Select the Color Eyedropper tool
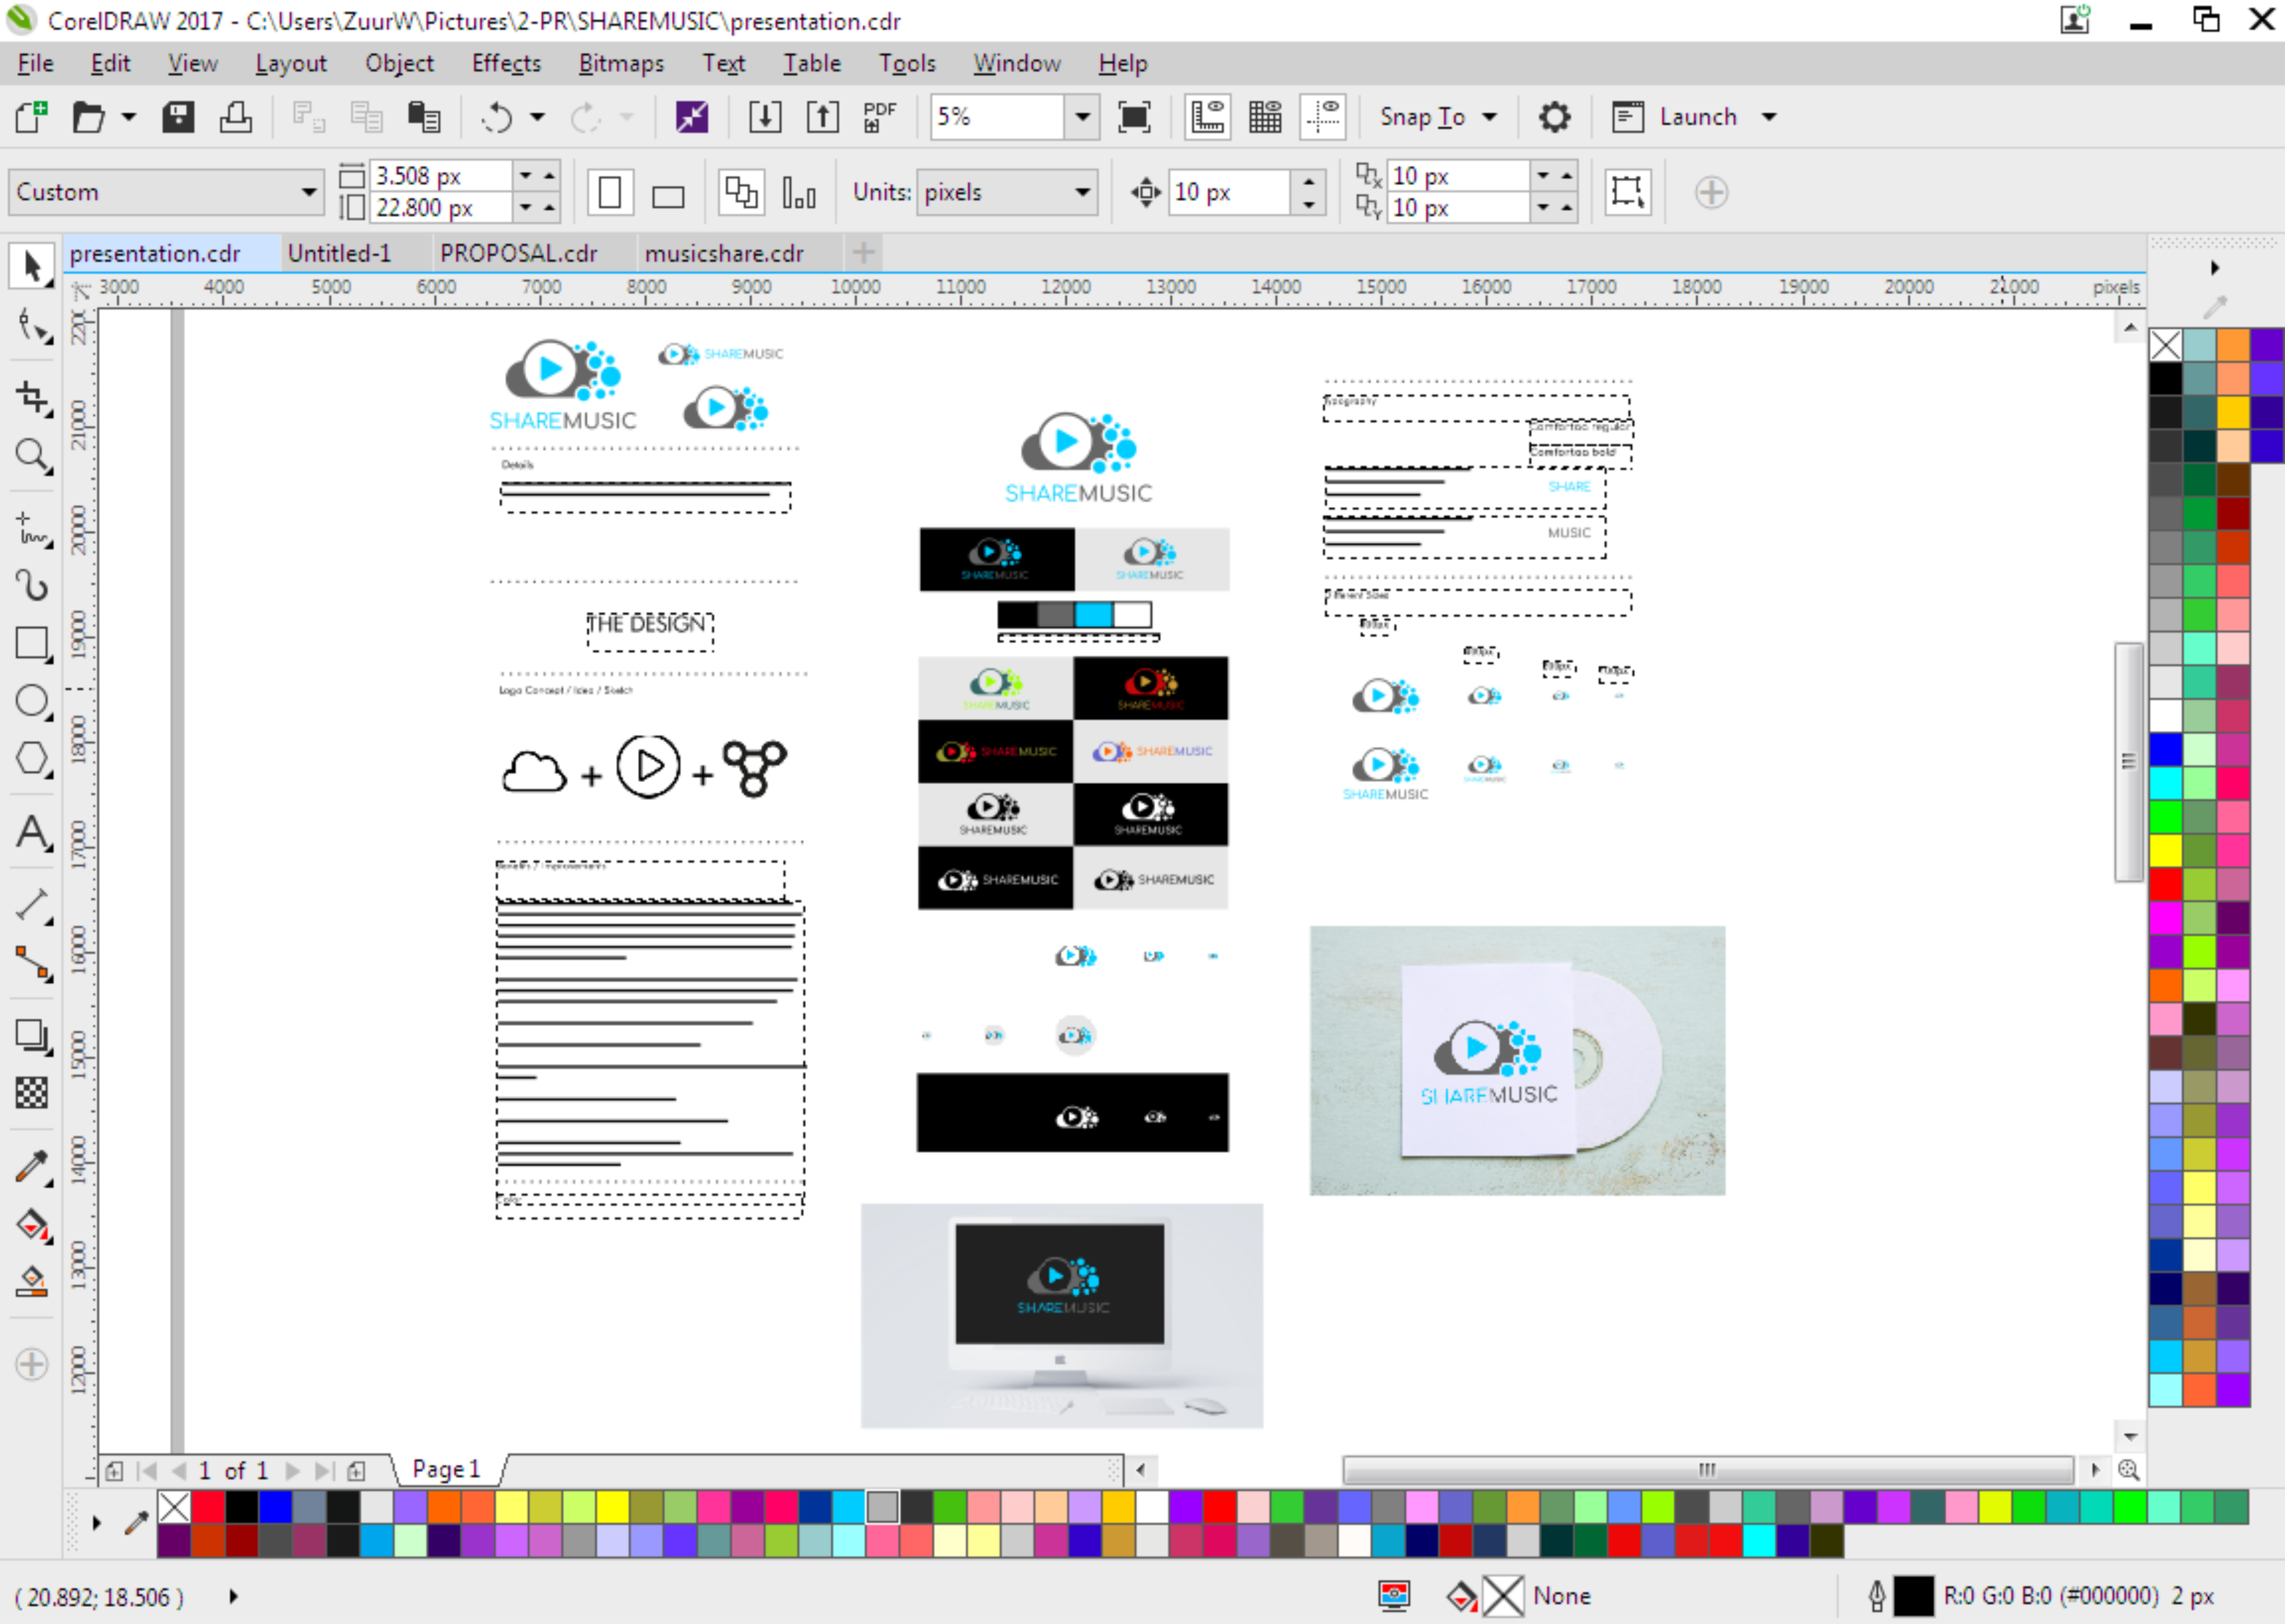The height and width of the screenshot is (1624, 2285). pos(31,1166)
